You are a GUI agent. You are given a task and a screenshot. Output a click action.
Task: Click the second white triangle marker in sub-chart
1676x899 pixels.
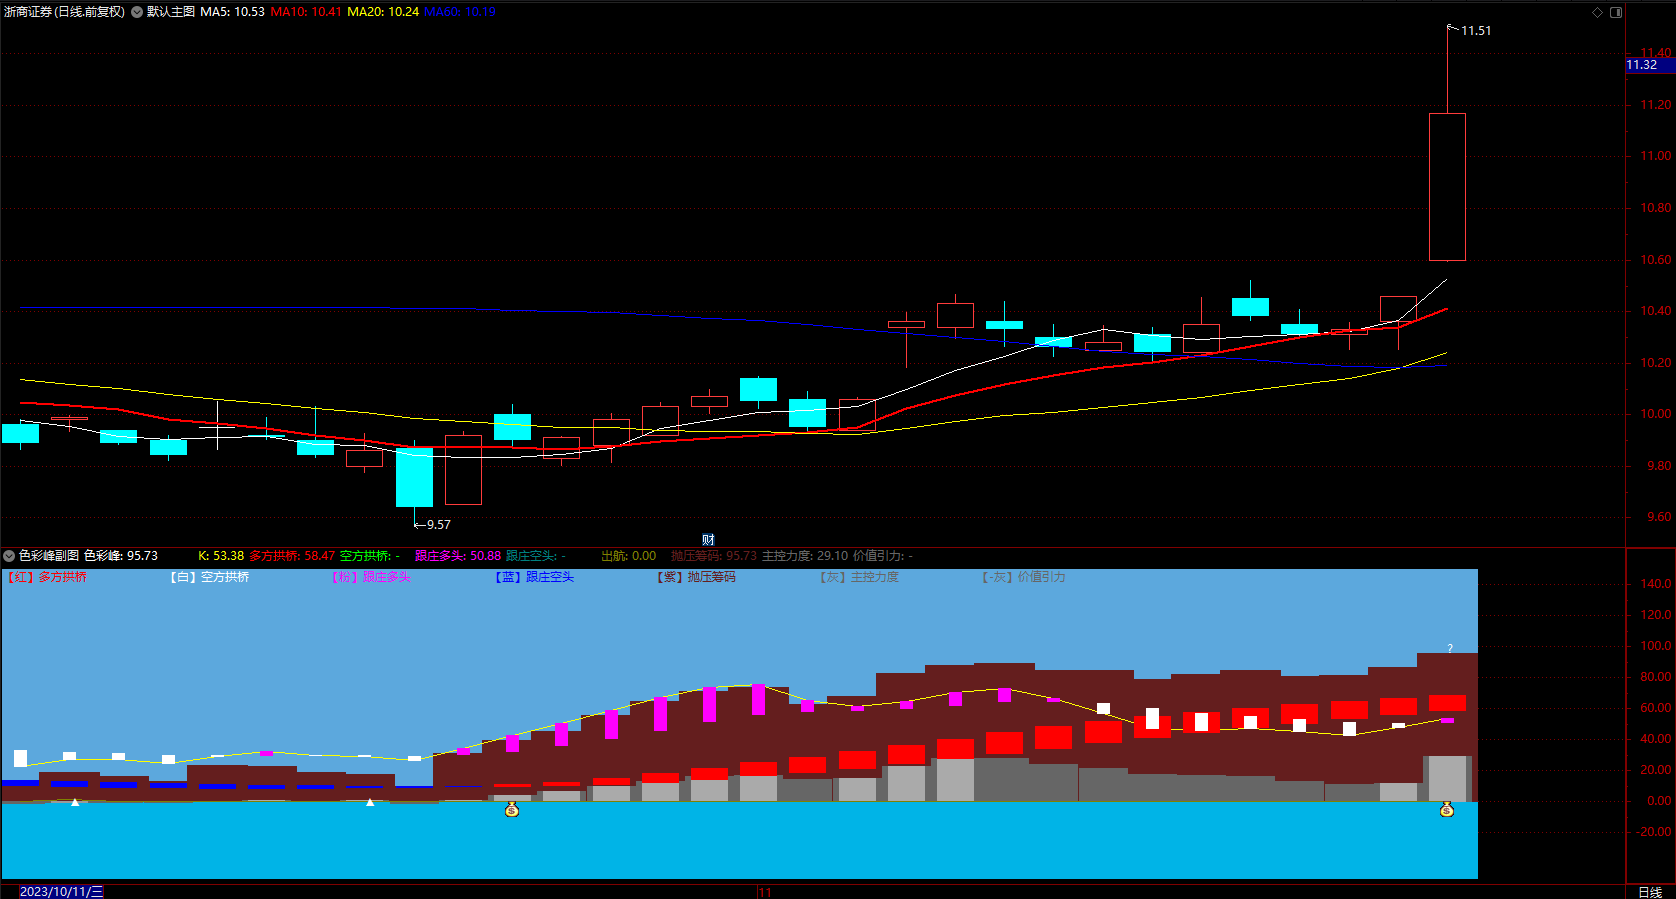point(370,802)
